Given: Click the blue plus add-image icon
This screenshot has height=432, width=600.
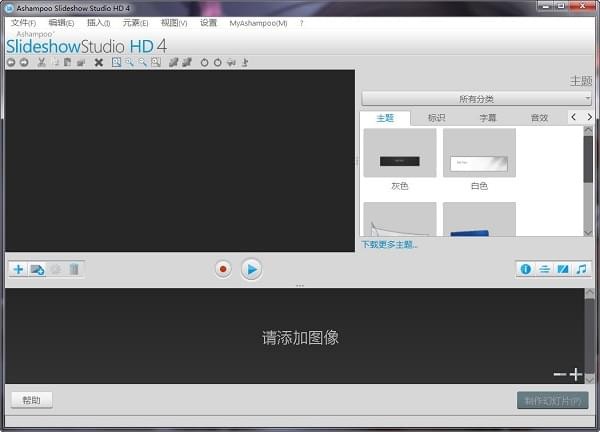Looking at the screenshot, I should click(x=18, y=269).
